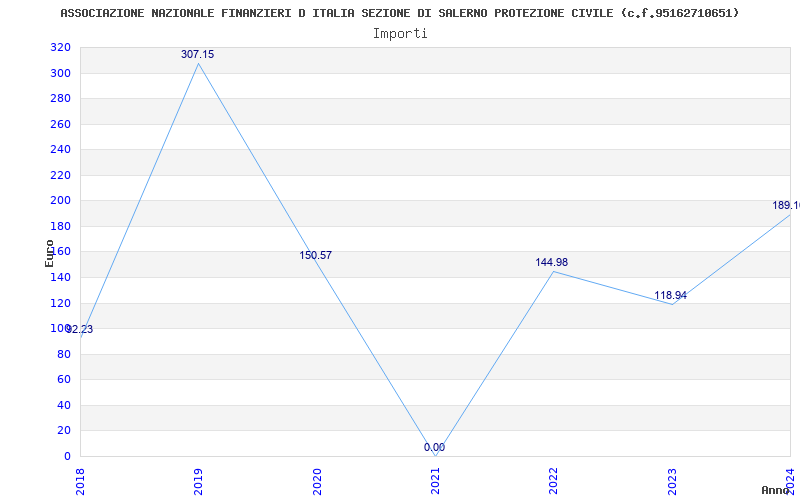Viewport: 800px width, 500px height.
Task: Click the 180 y-axis tick label
Action: pyautogui.click(x=60, y=226)
